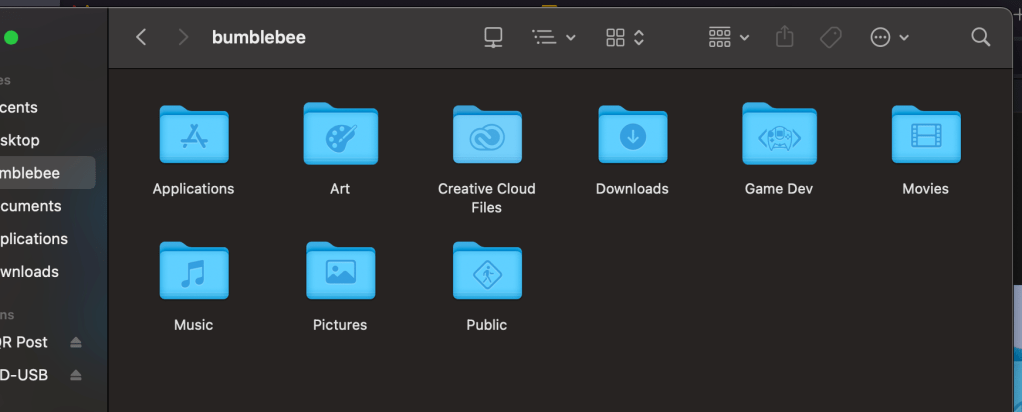Eject the USB volume in sidebar
The width and height of the screenshot is (1022, 412).
pyautogui.click(x=76, y=375)
